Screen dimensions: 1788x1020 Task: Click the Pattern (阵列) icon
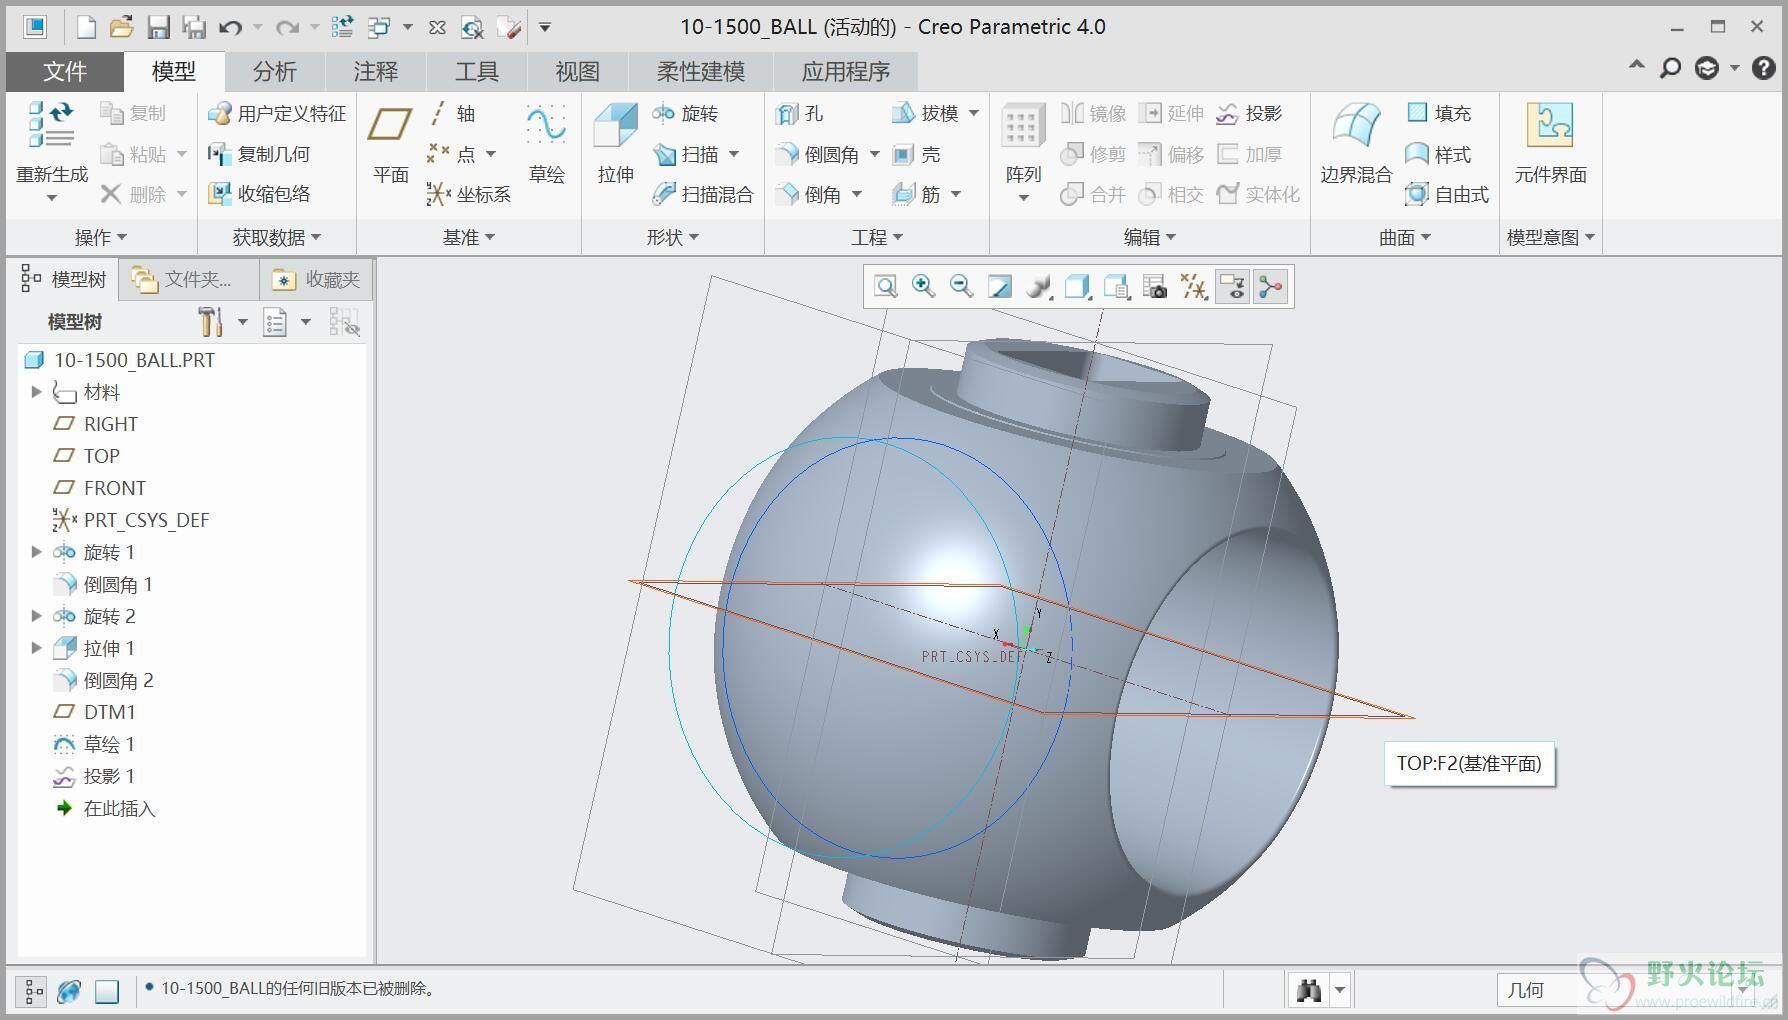point(1021,127)
